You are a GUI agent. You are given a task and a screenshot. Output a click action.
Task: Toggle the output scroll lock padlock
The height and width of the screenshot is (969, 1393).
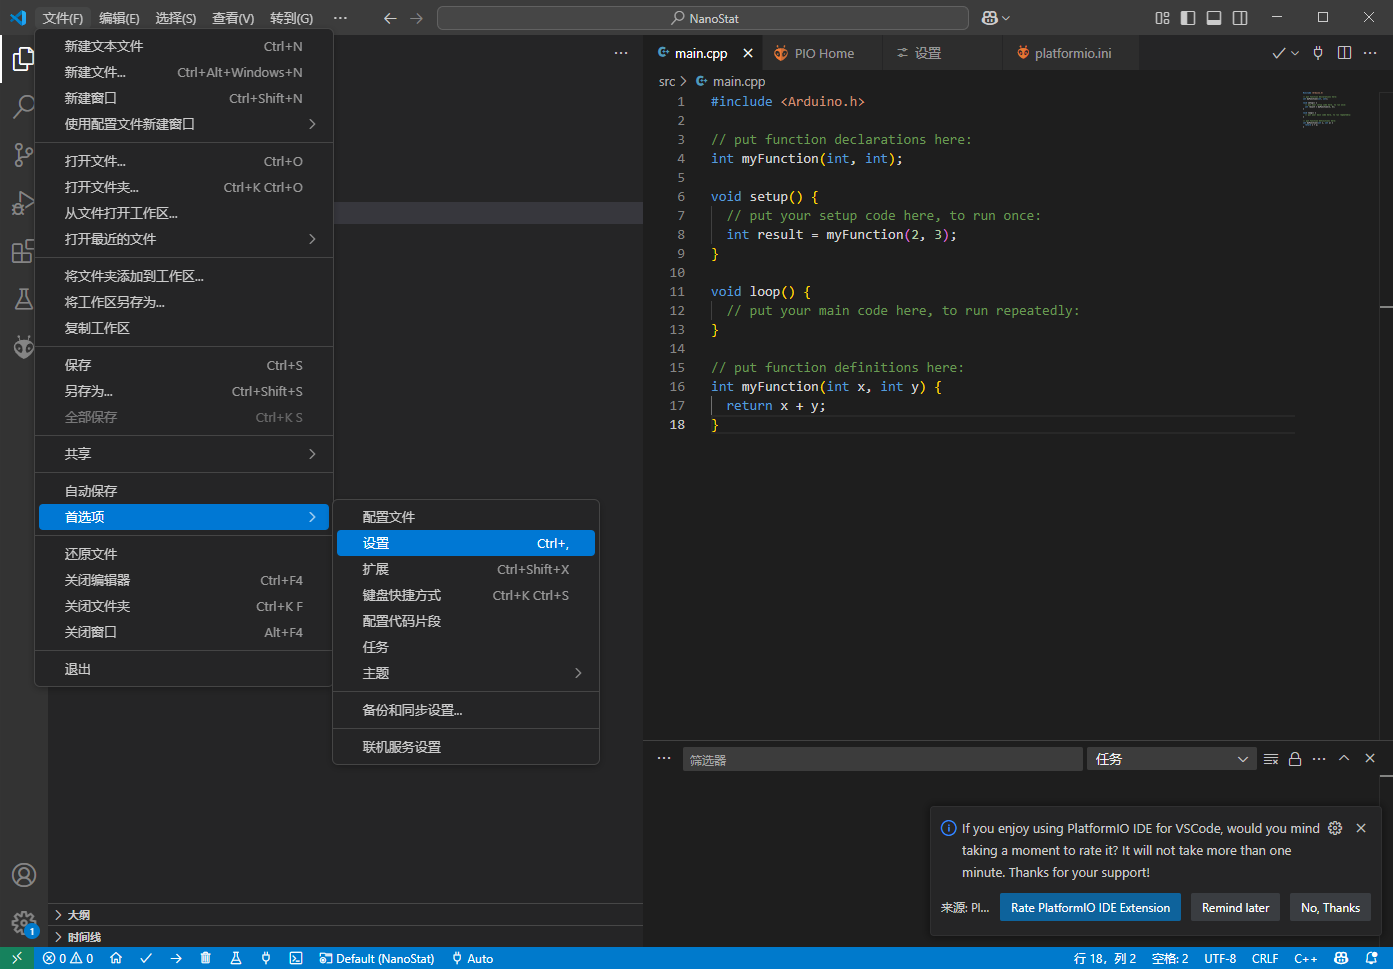click(1295, 759)
